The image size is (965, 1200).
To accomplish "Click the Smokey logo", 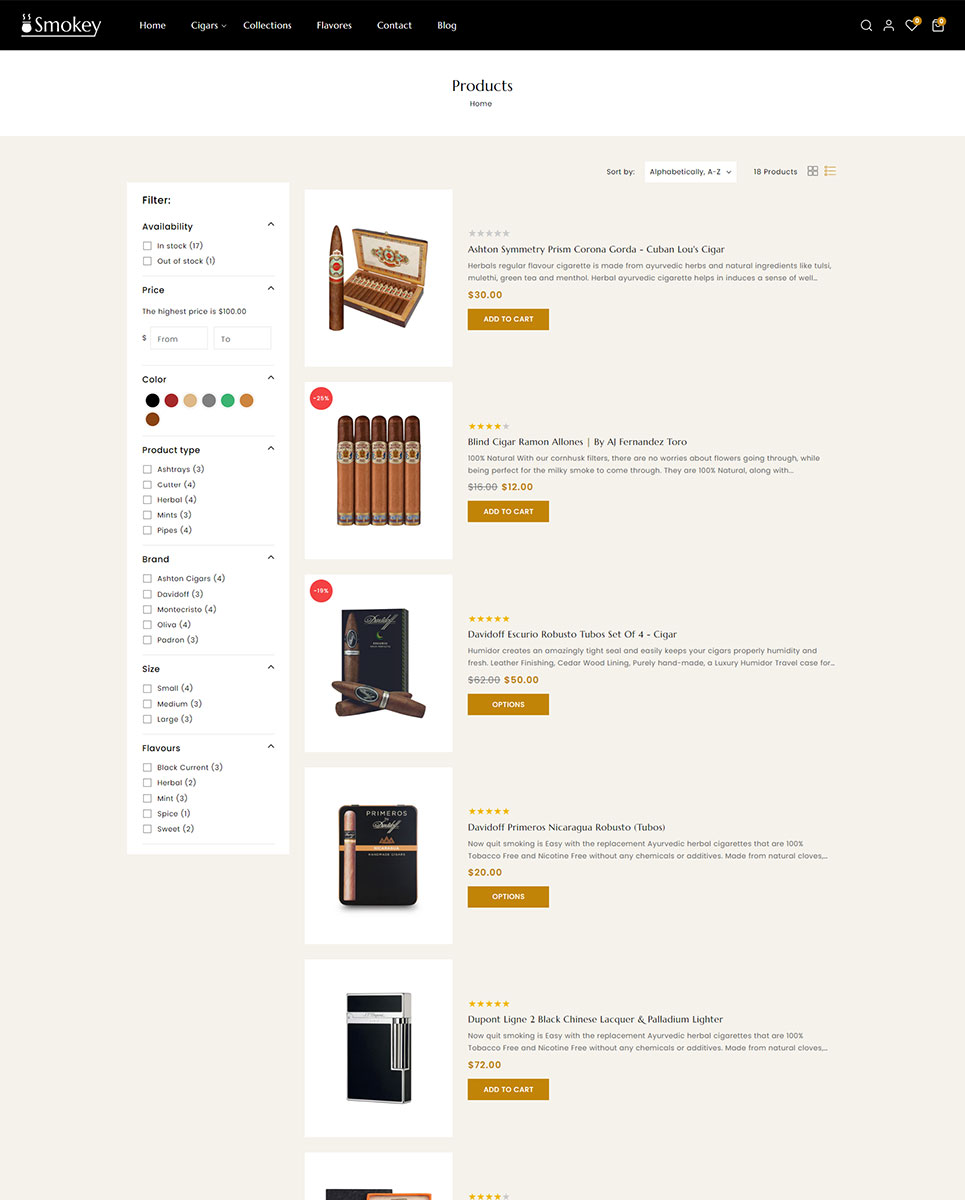I will 61,25.
